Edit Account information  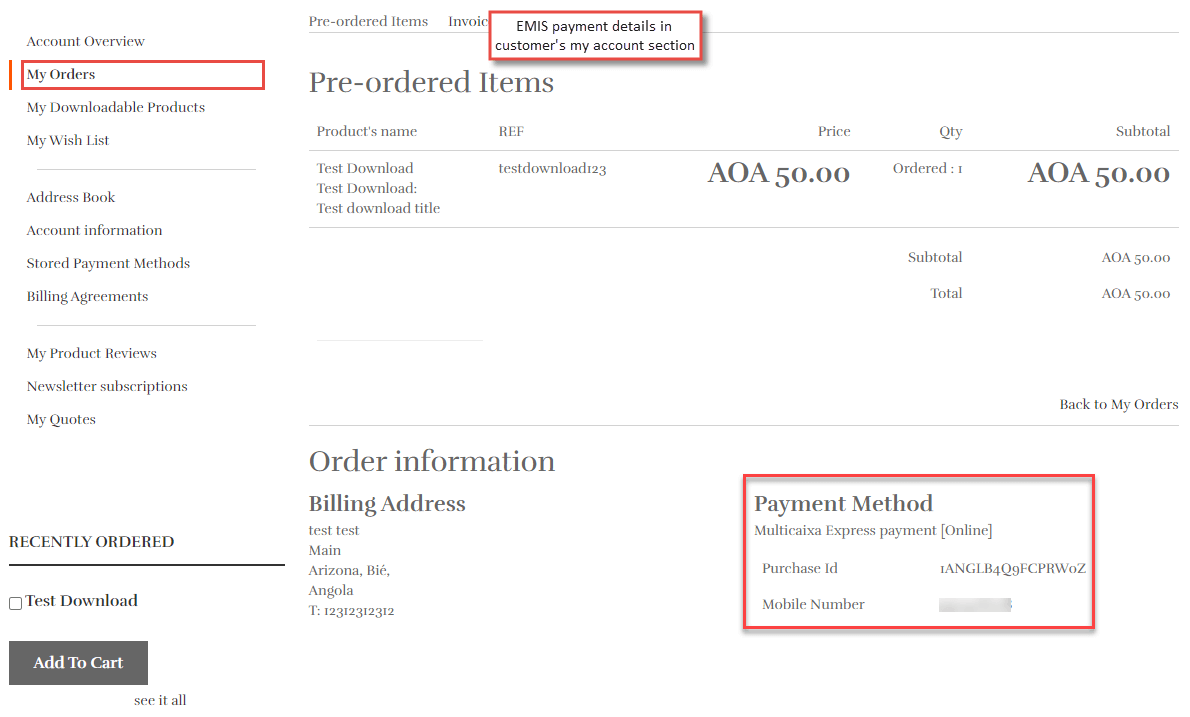(x=94, y=230)
